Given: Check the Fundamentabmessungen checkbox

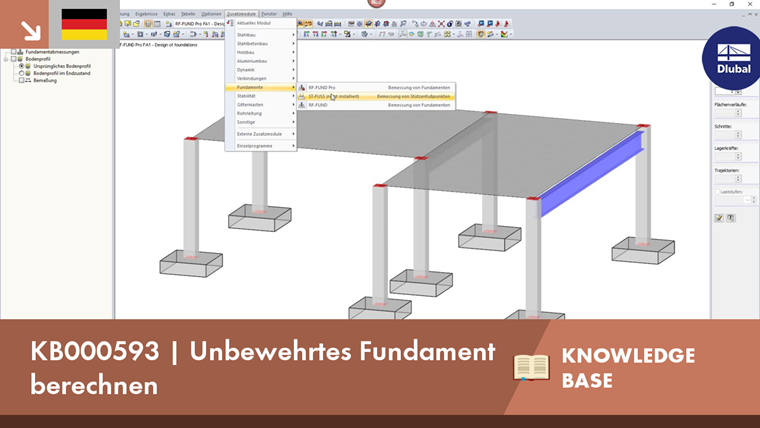Looking at the screenshot, I should [x=14, y=52].
